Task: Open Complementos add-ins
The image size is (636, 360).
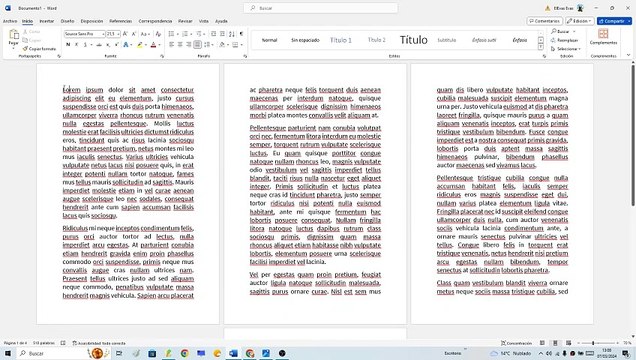Action: point(603,36)
